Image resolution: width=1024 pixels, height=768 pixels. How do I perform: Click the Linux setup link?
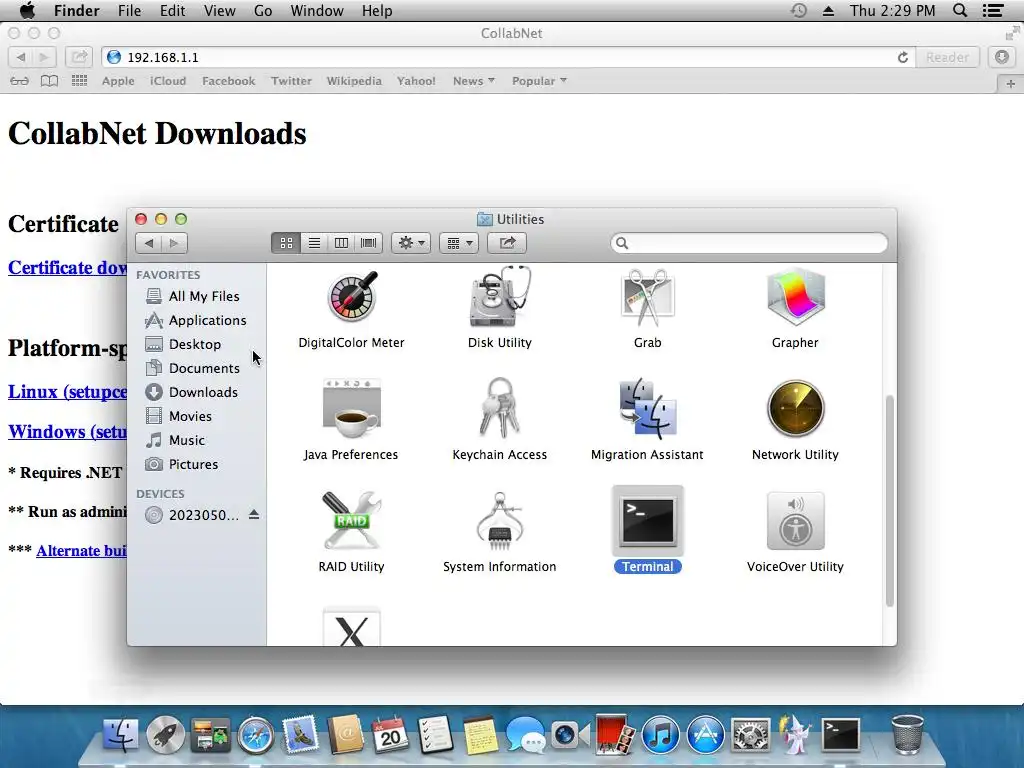click(67, 392)
